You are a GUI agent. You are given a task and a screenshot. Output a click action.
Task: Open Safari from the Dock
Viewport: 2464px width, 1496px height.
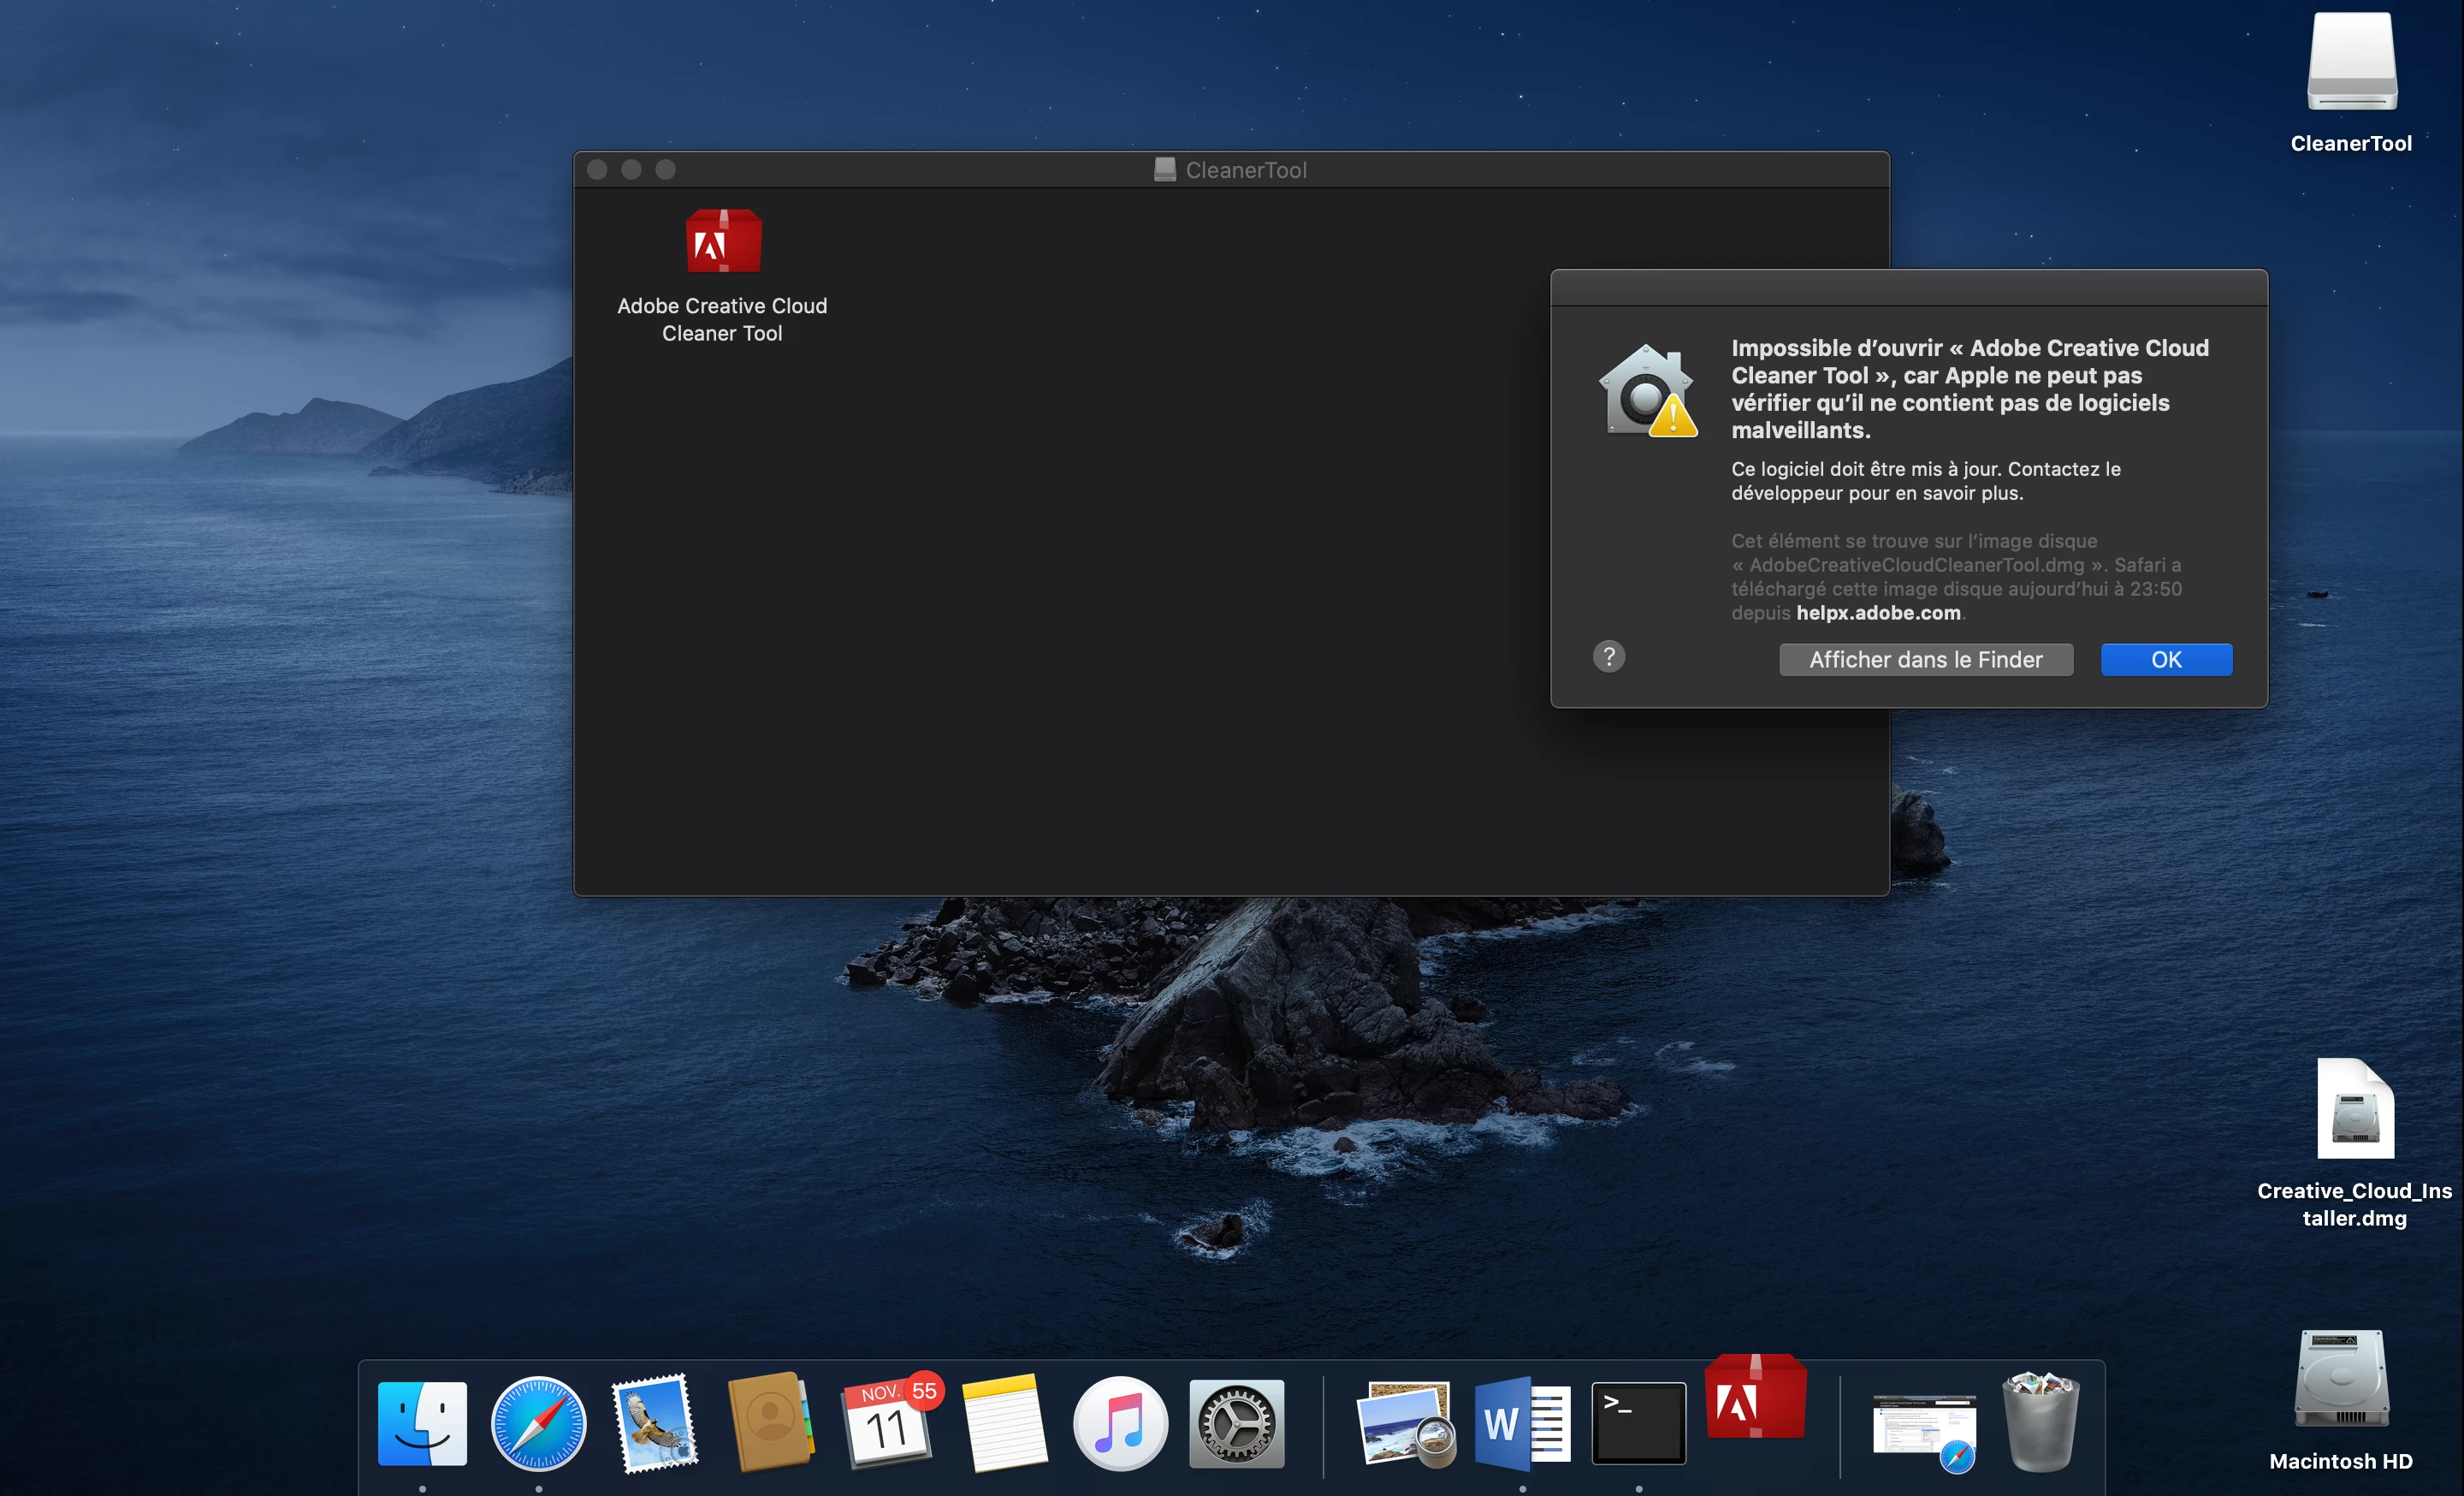click(539, 1423)
